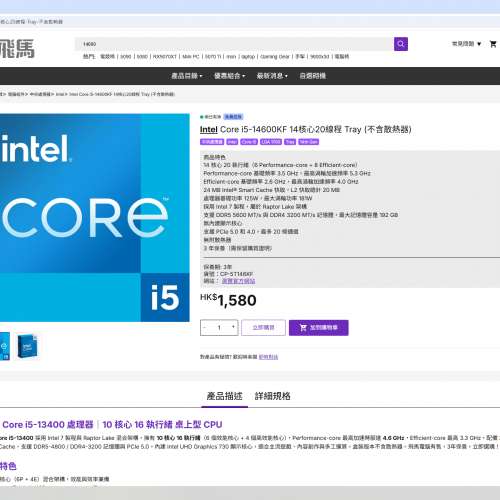The width and height of the screenshot is (500, 500).
Task: Go to the 自選砌機 page
Action: (312, 76)
